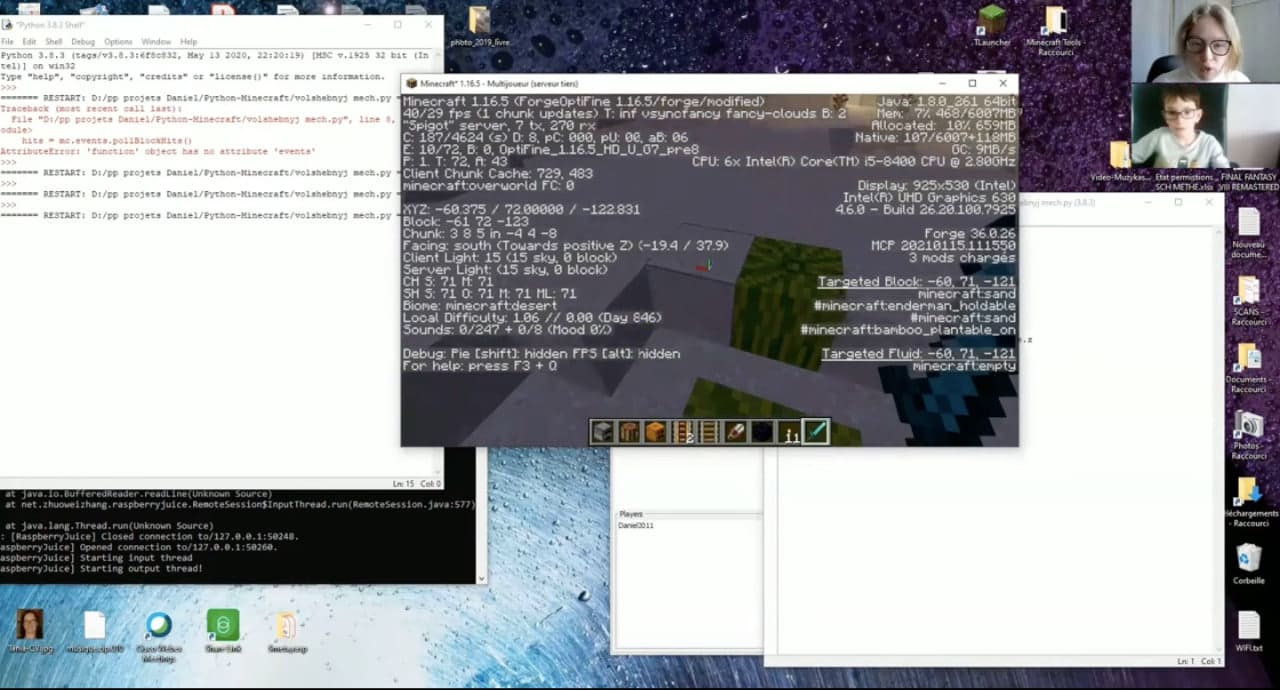
Task: Click the AttributeError line in Python Shell
Action: click(158, 151)
